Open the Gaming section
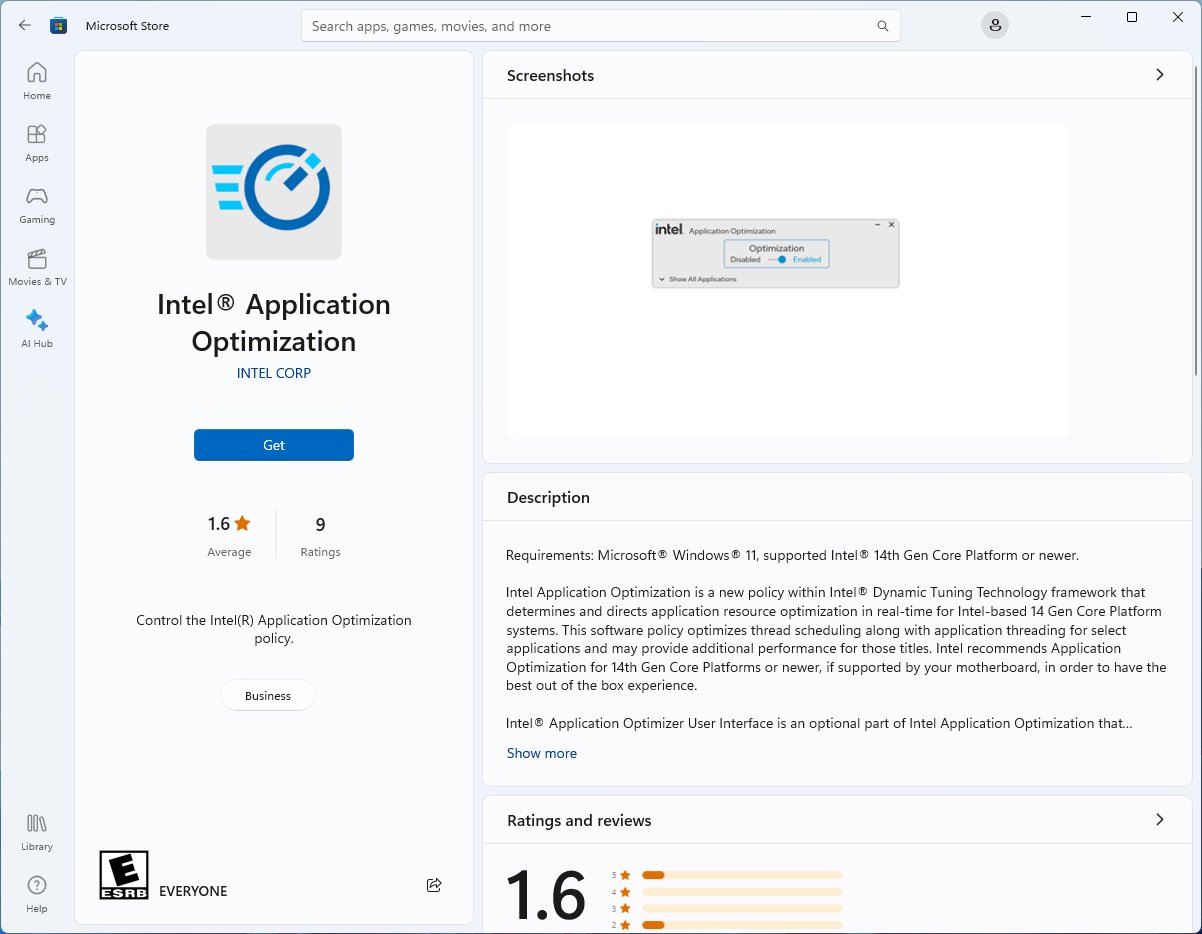 pyautogui.click(x=36, y=205)
